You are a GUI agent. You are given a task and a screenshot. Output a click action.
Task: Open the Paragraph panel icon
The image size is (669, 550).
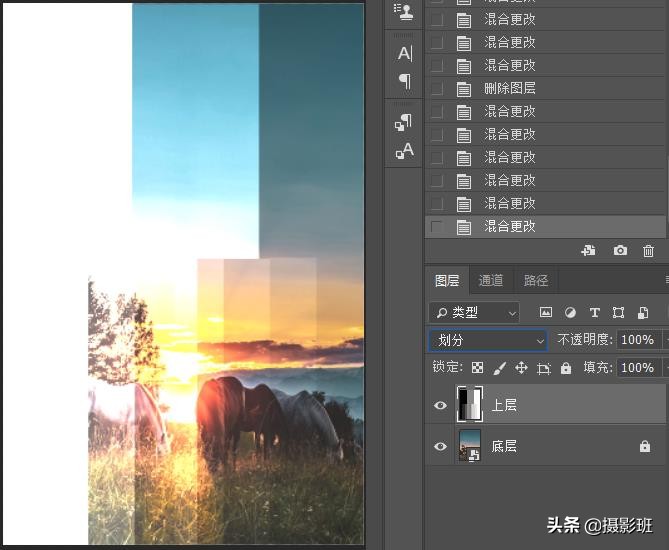[x=404, y=81]
